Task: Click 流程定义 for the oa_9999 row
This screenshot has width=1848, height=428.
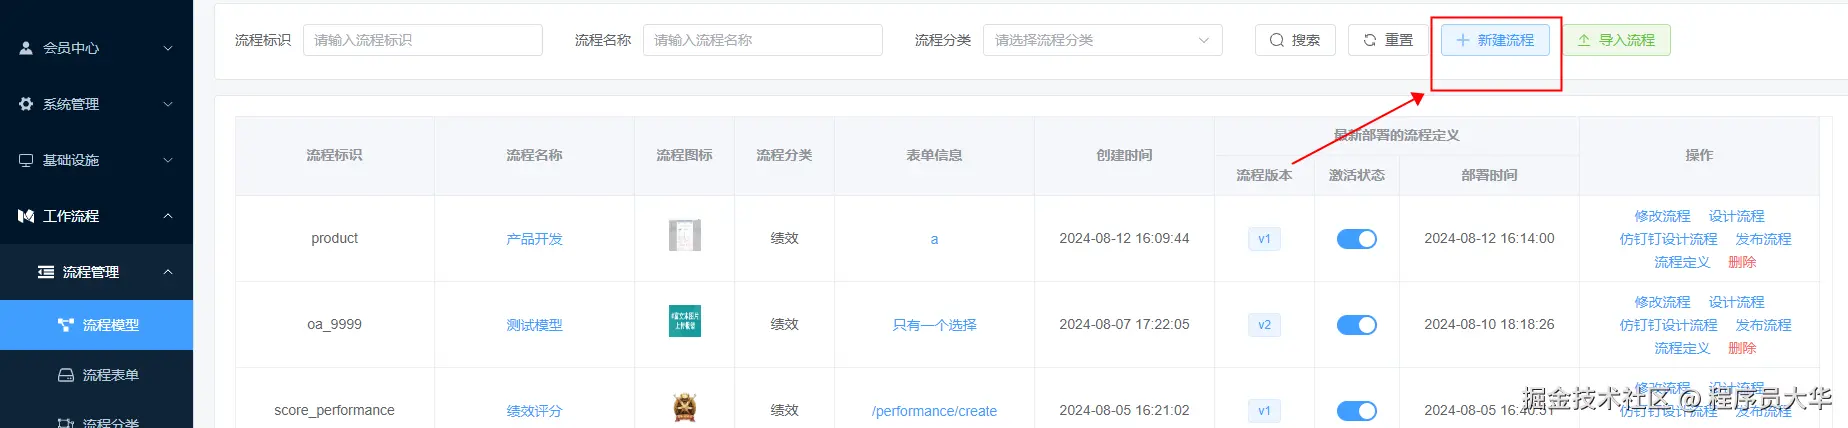Action: [1683, 348]
